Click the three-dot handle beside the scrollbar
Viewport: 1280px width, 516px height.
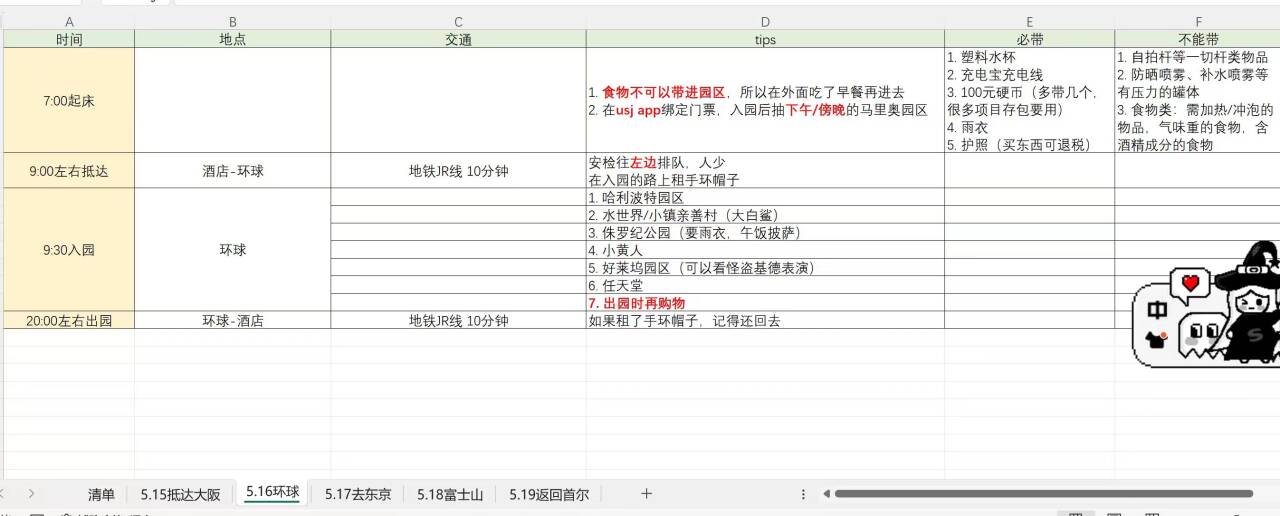tap(803, 494)
